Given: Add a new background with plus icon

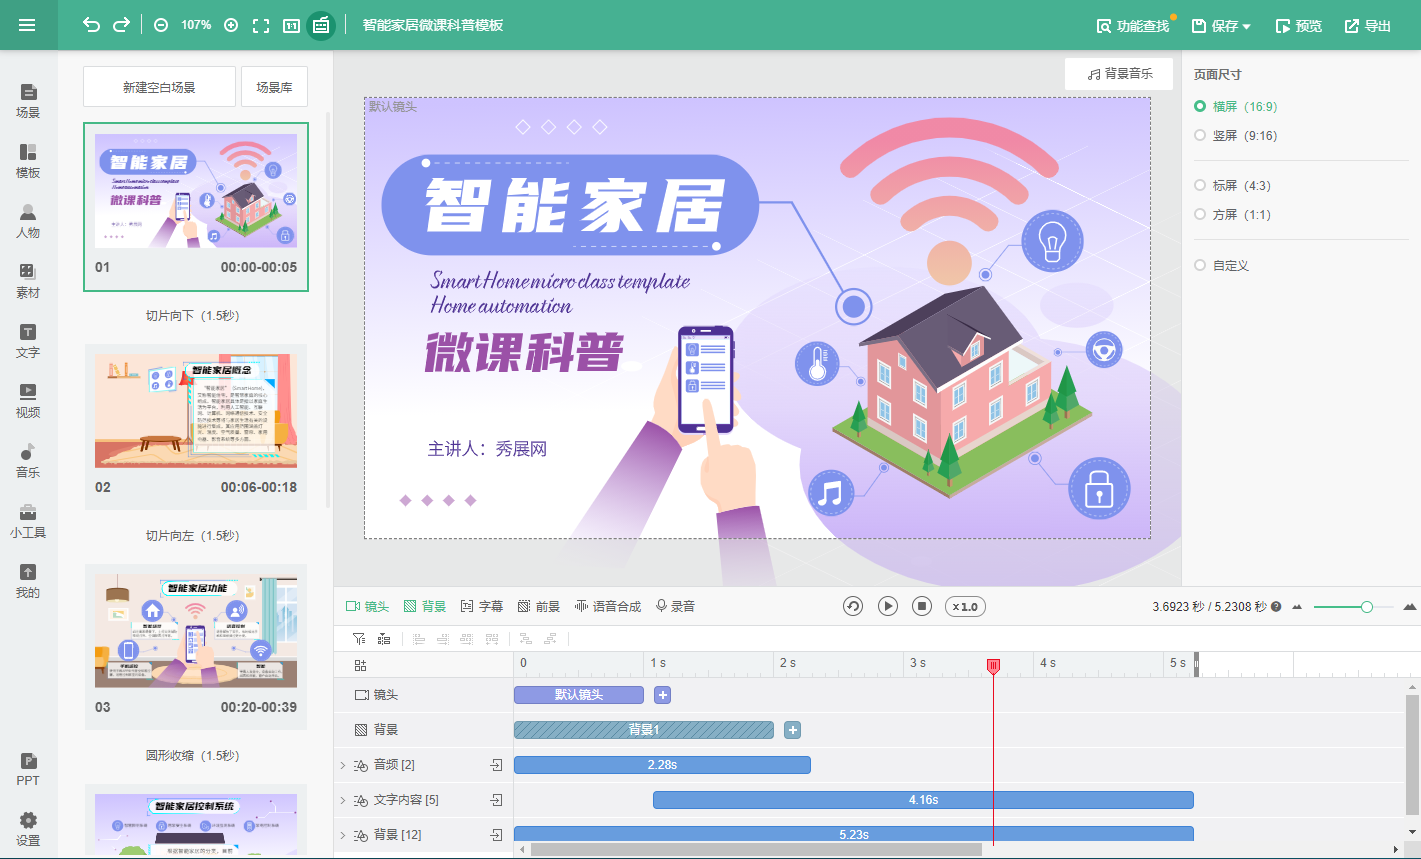Looking at the screenshot, I should [x=792, y=730].
